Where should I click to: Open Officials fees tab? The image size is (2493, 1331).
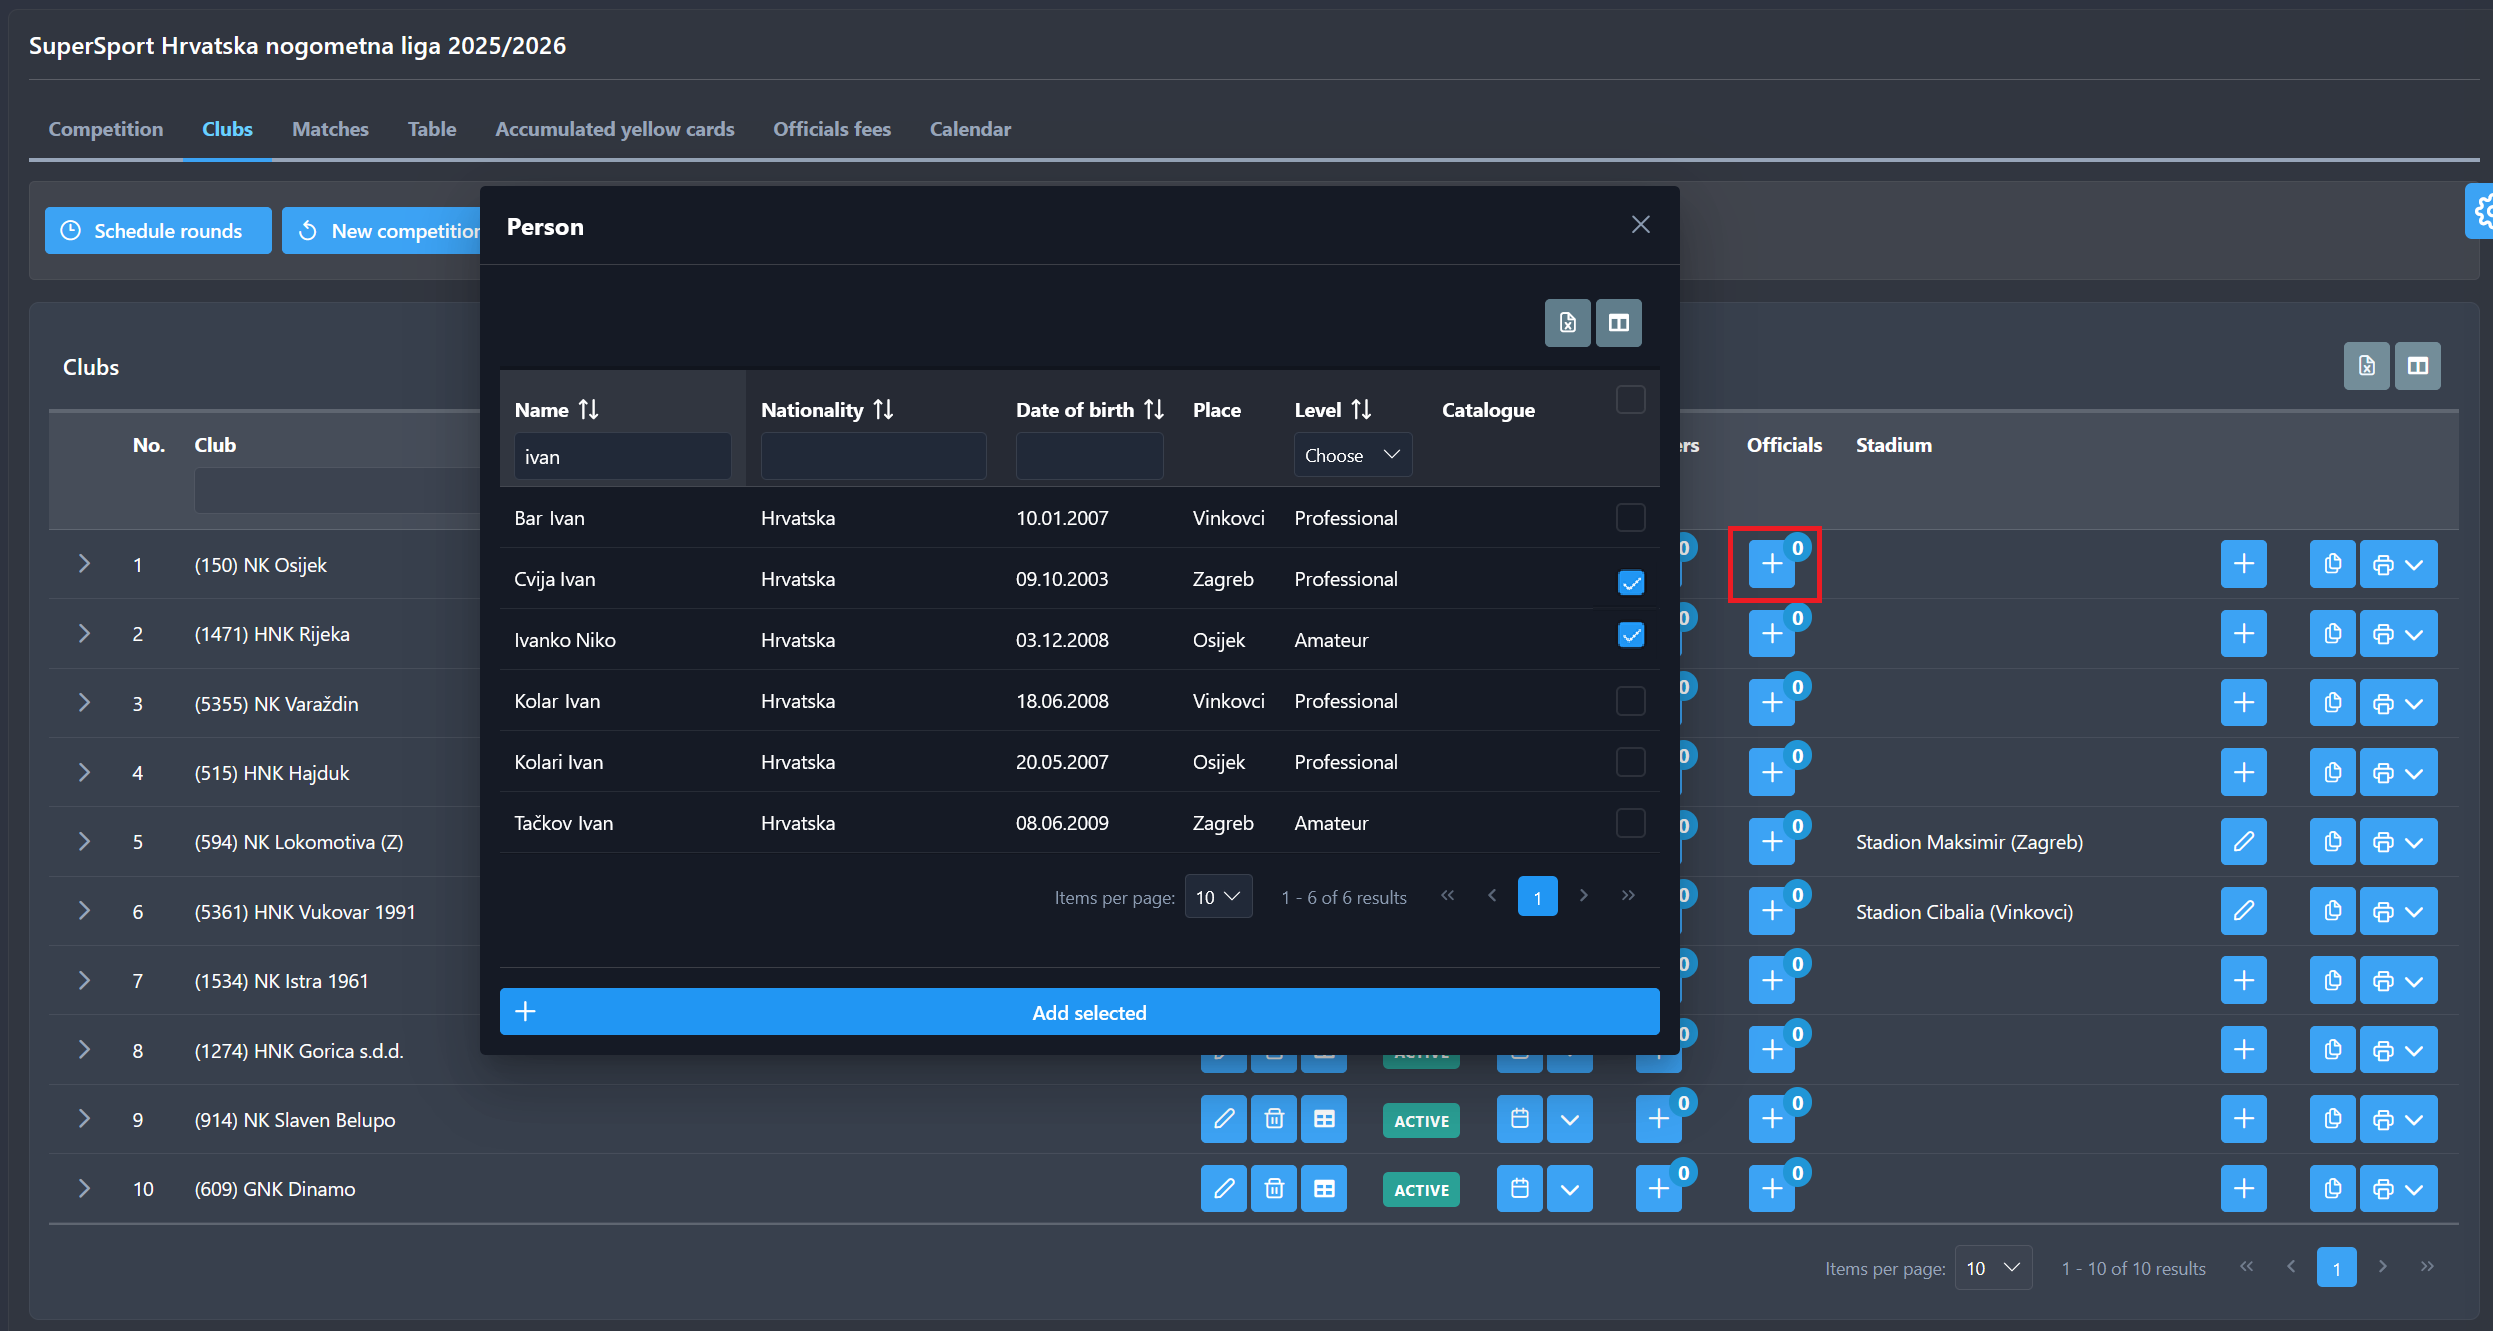click(x=831, y=129)
